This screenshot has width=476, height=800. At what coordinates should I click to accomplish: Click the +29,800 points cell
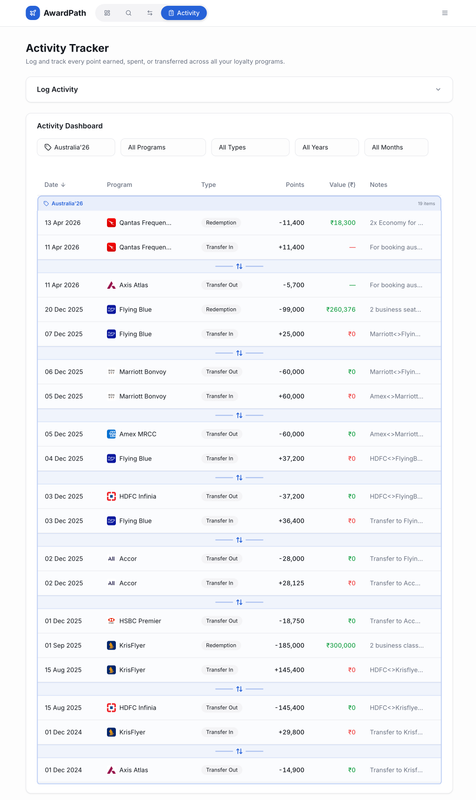(x=291, y=732)
